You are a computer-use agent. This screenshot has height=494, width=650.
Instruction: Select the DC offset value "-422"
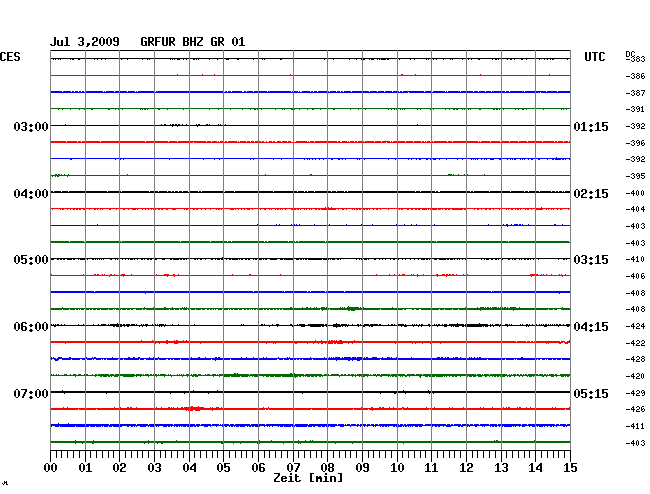[635, 343]
